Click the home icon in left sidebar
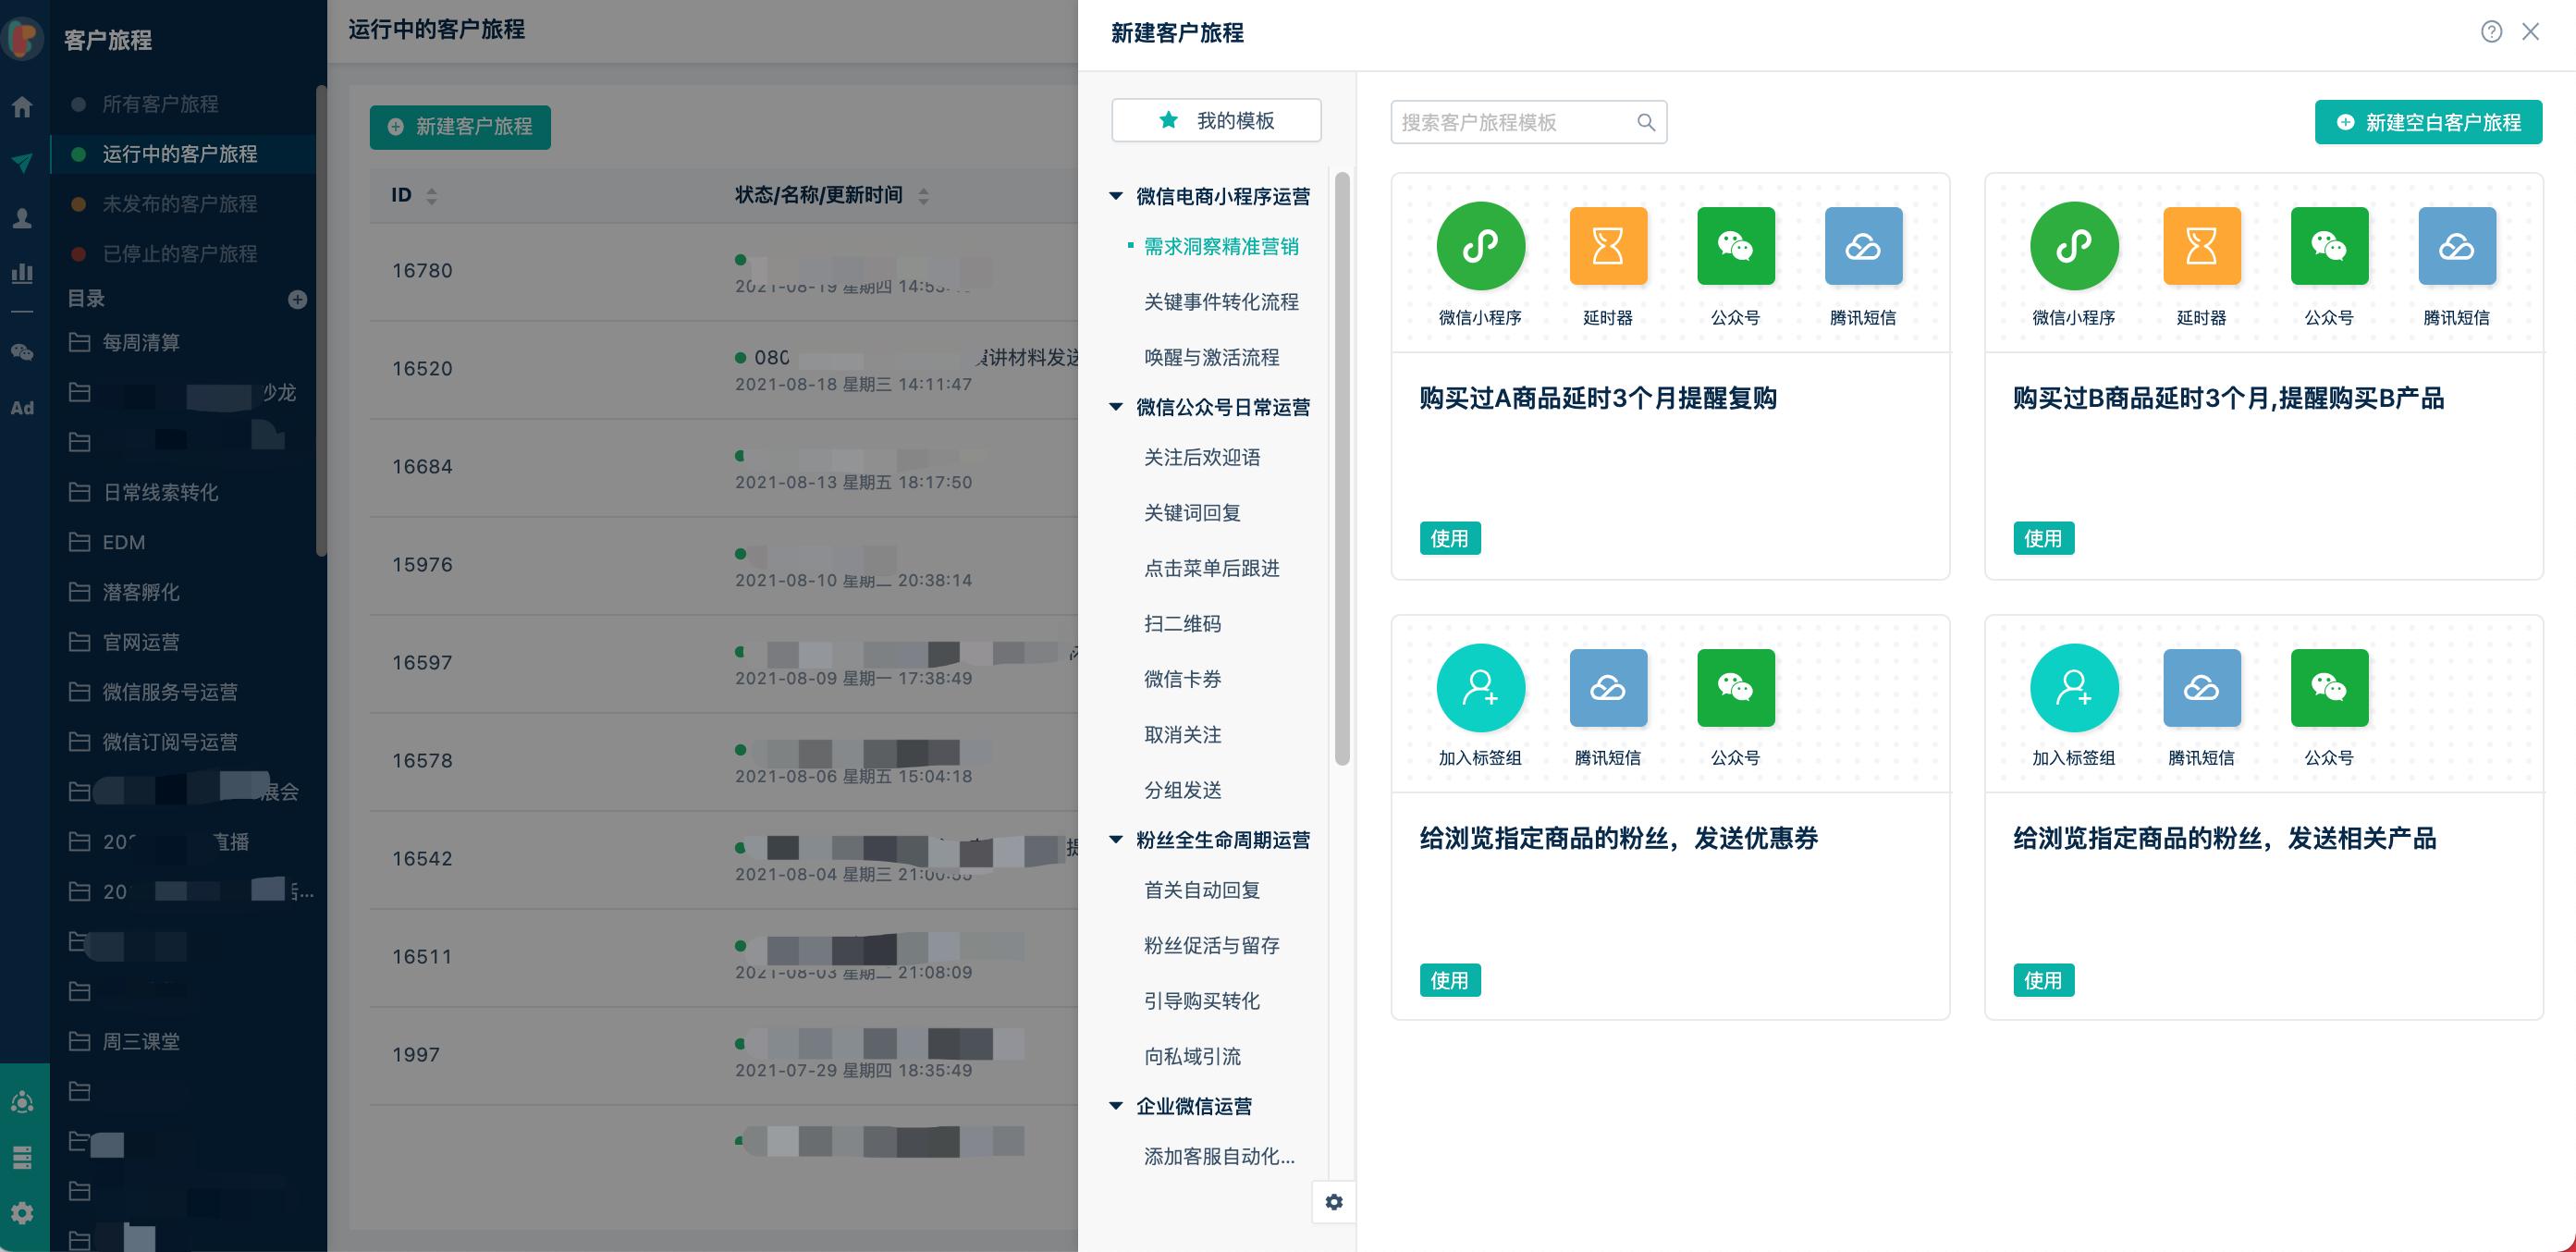 [x=22, y=106]
